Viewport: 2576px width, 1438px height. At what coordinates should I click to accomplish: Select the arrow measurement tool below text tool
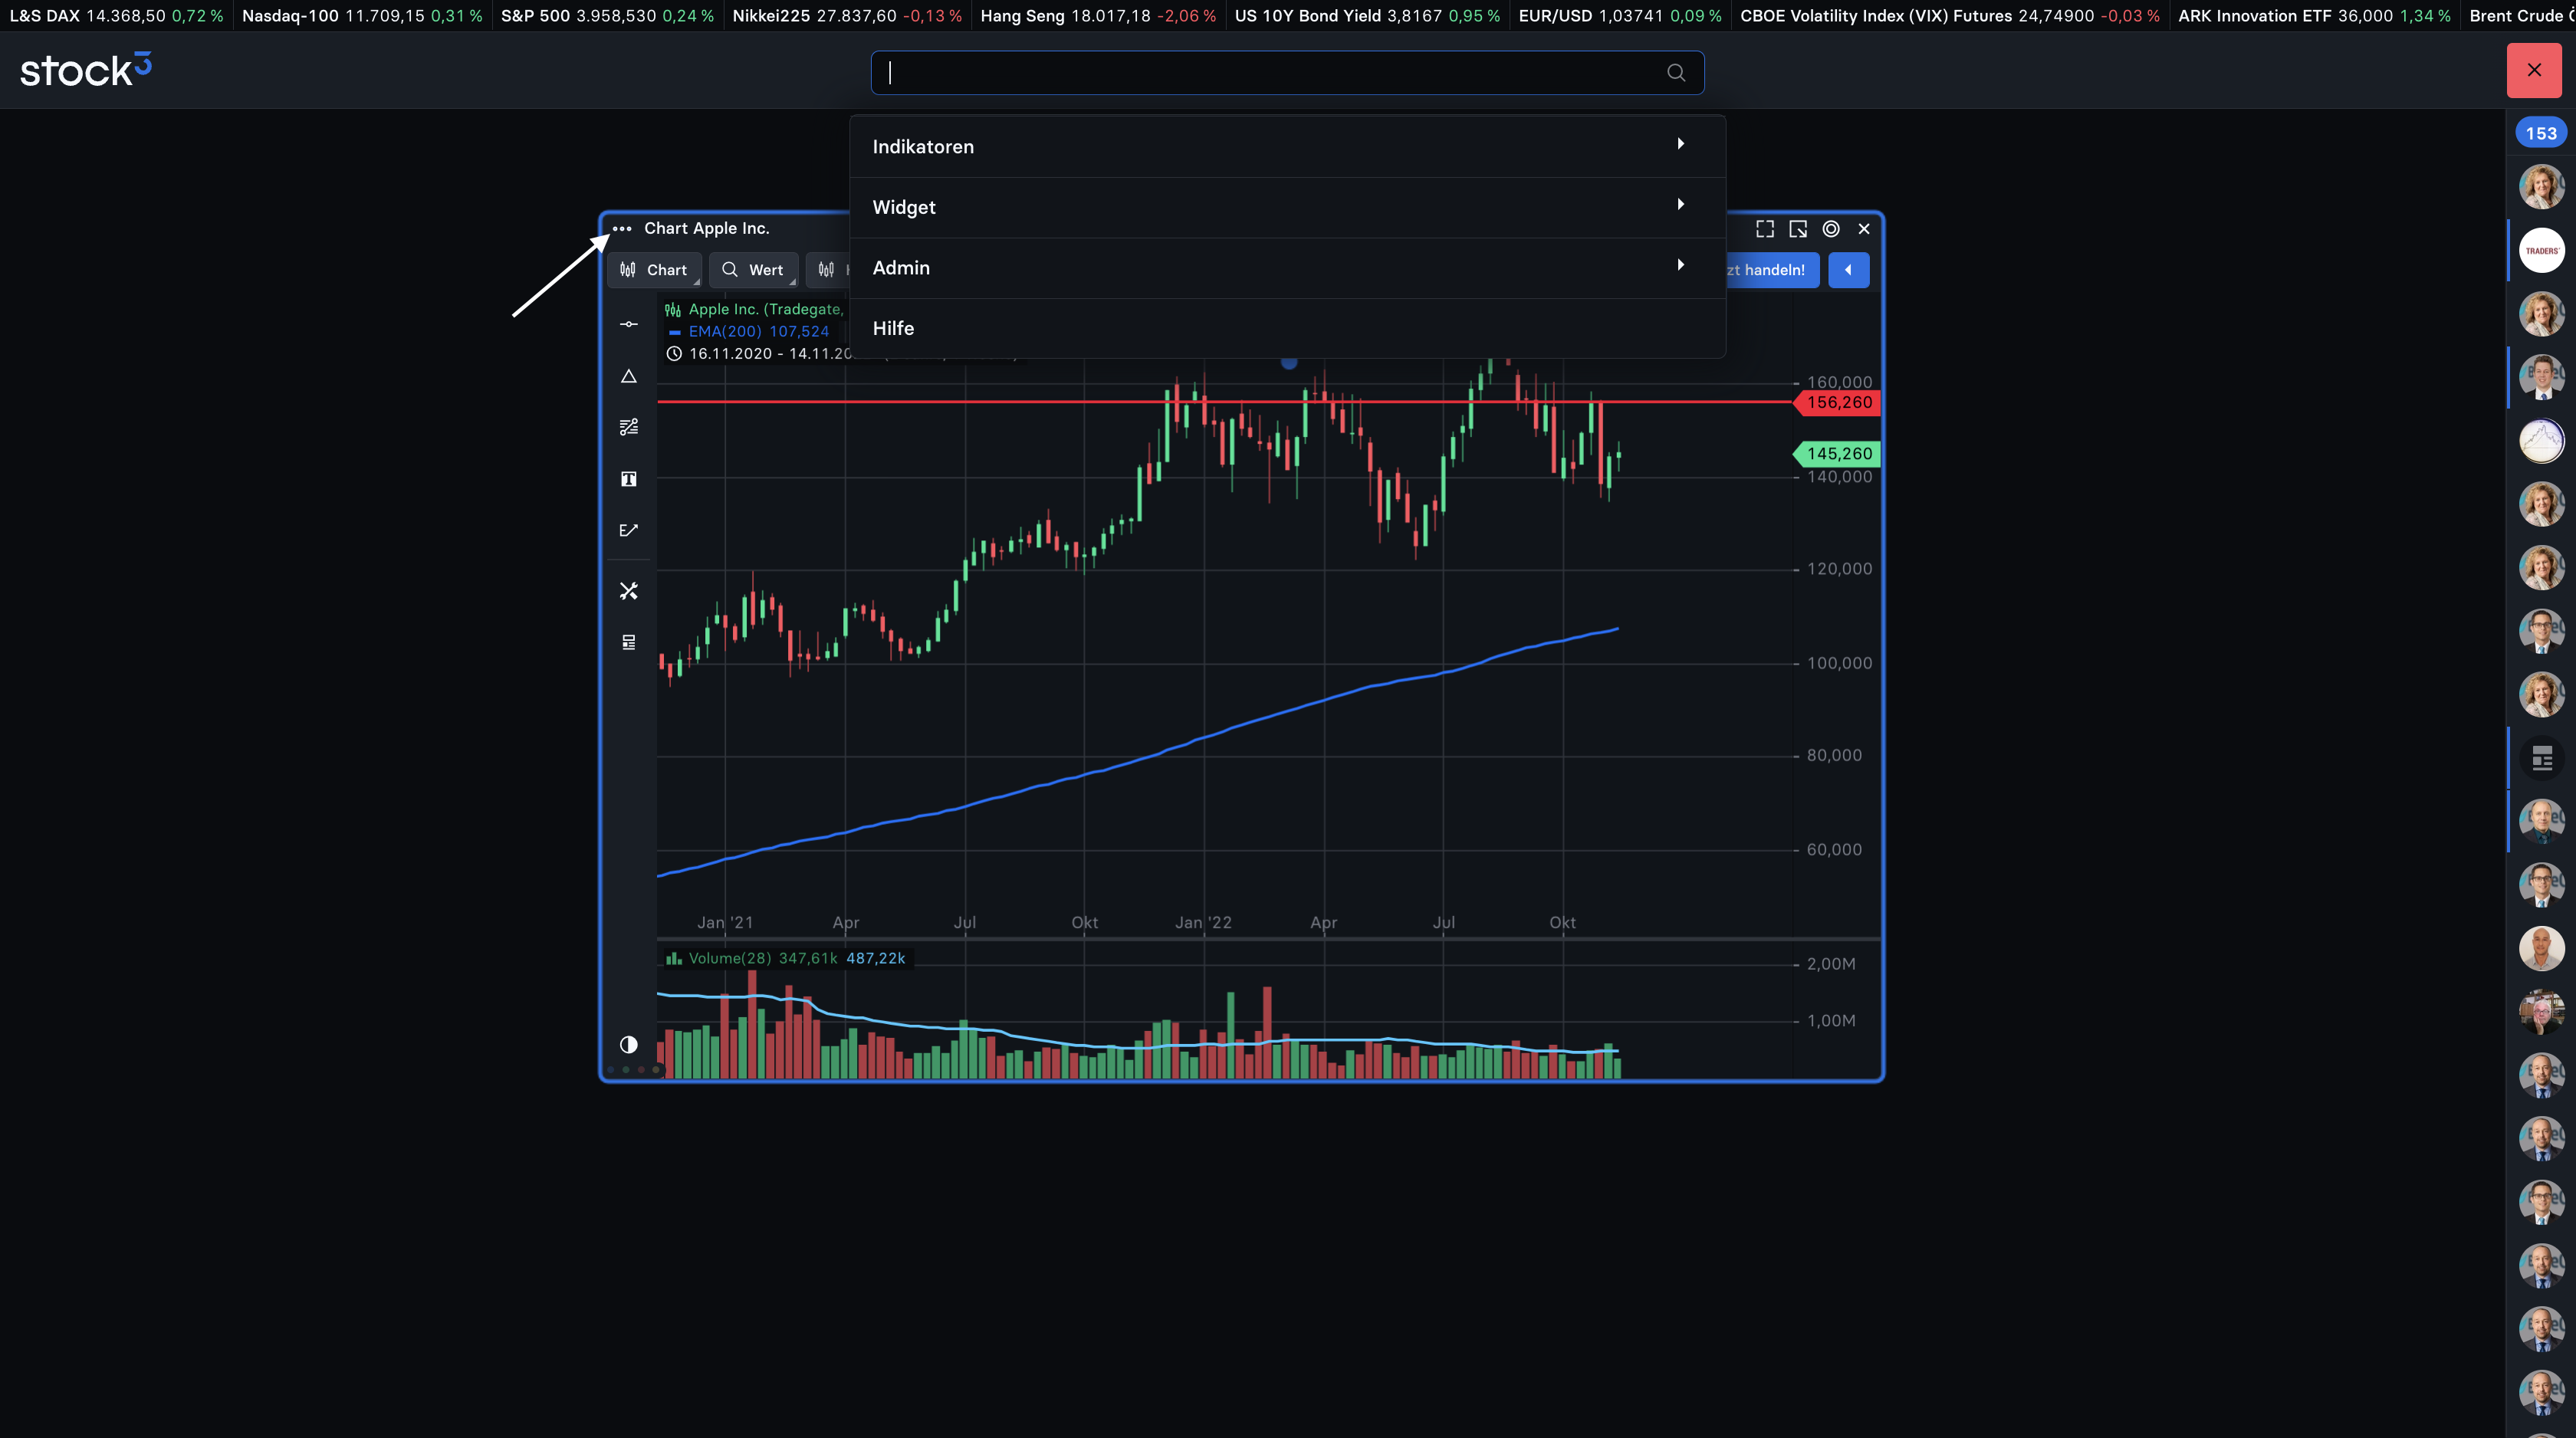pos(629,530)
